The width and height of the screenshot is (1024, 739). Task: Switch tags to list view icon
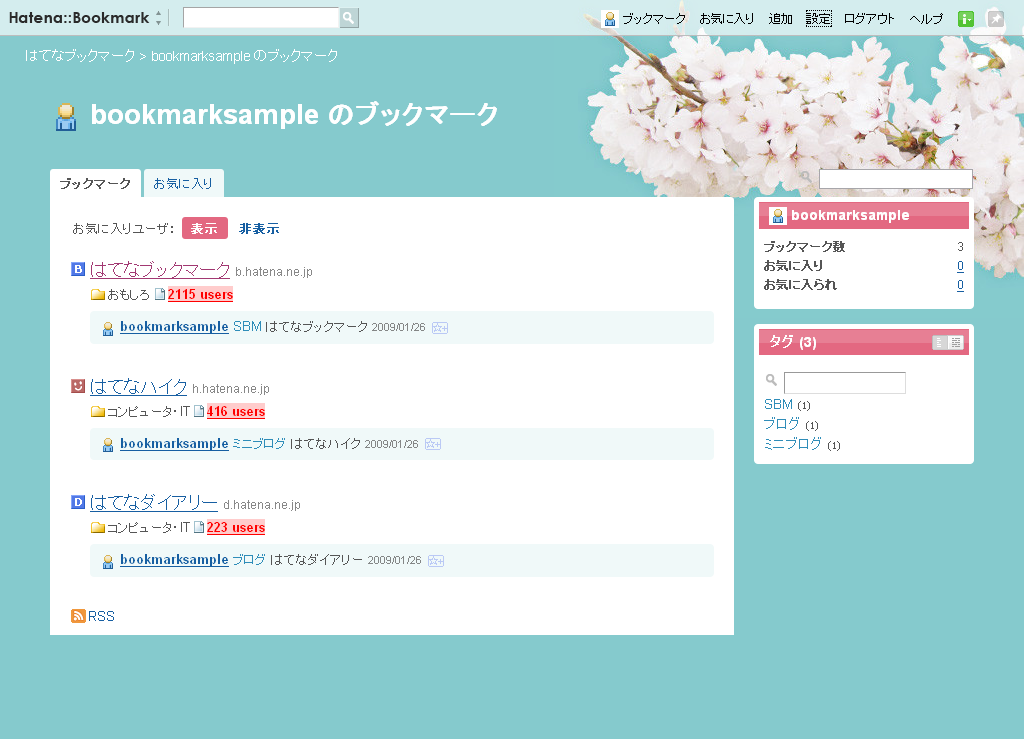[939, 342]
